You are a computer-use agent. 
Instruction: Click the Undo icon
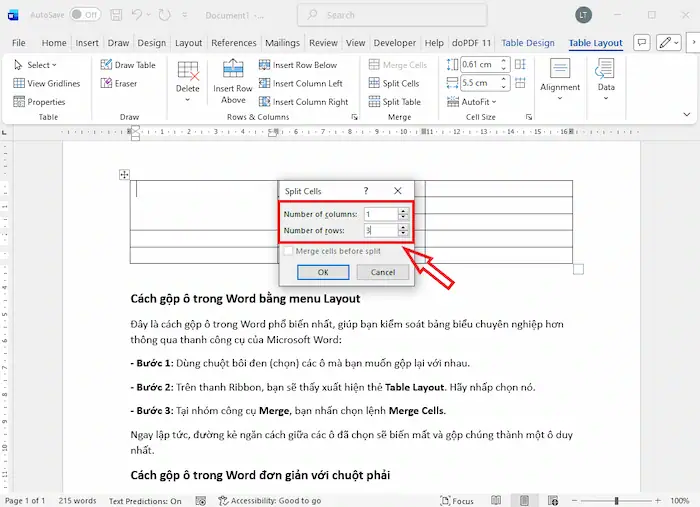point(137,15)
